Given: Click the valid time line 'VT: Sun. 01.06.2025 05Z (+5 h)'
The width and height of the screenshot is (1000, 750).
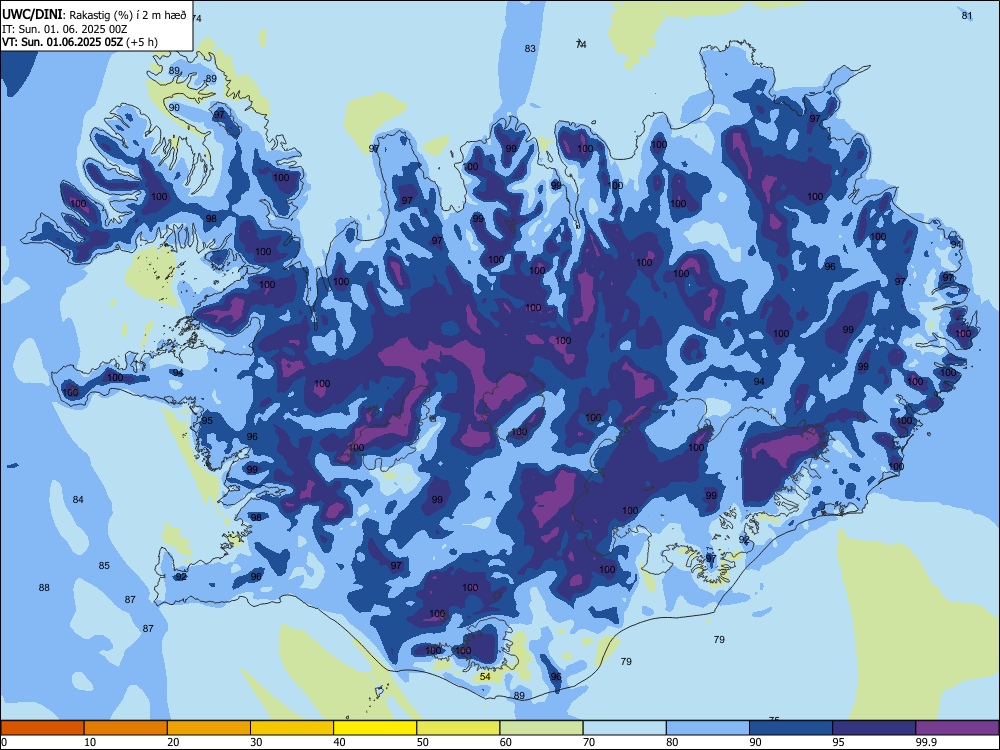Looking at the screenshot, I should click(x=80, y=42).
